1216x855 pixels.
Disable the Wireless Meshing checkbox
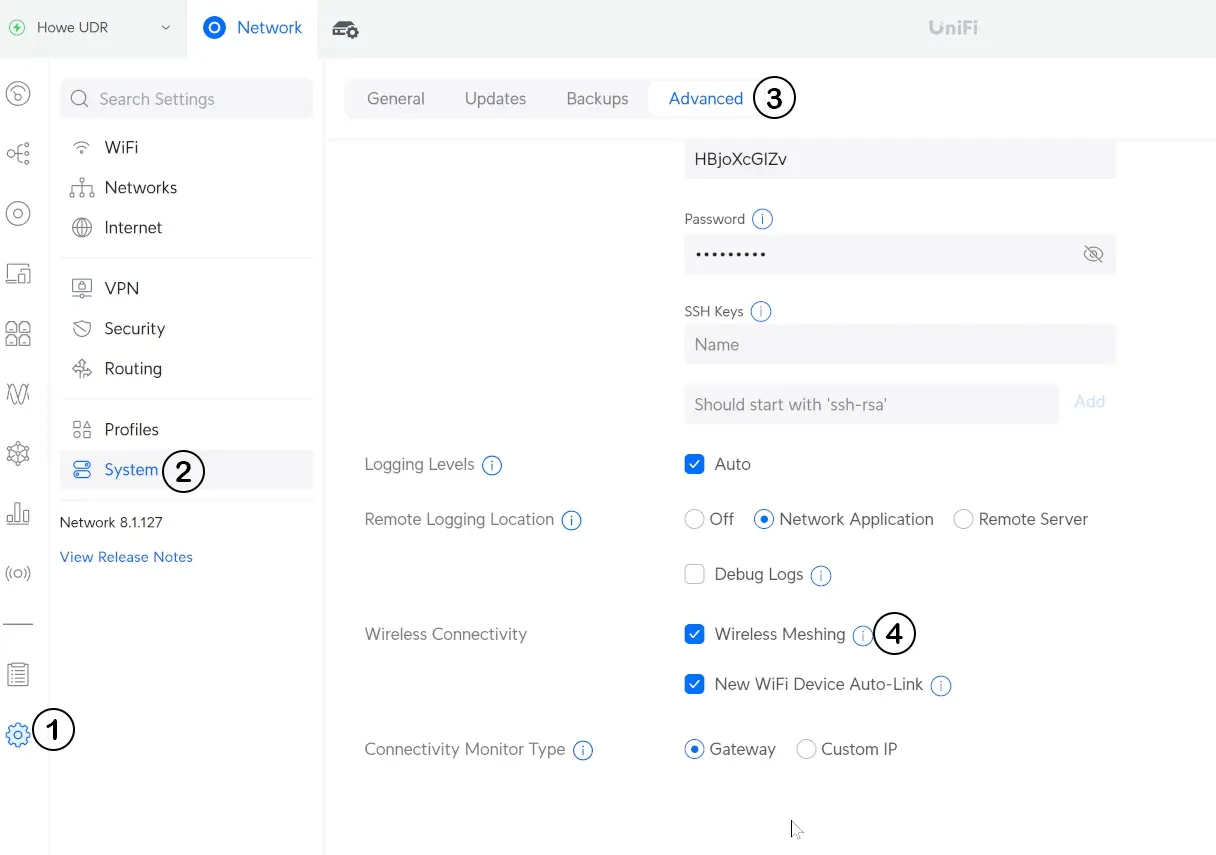tap(694, 634)
